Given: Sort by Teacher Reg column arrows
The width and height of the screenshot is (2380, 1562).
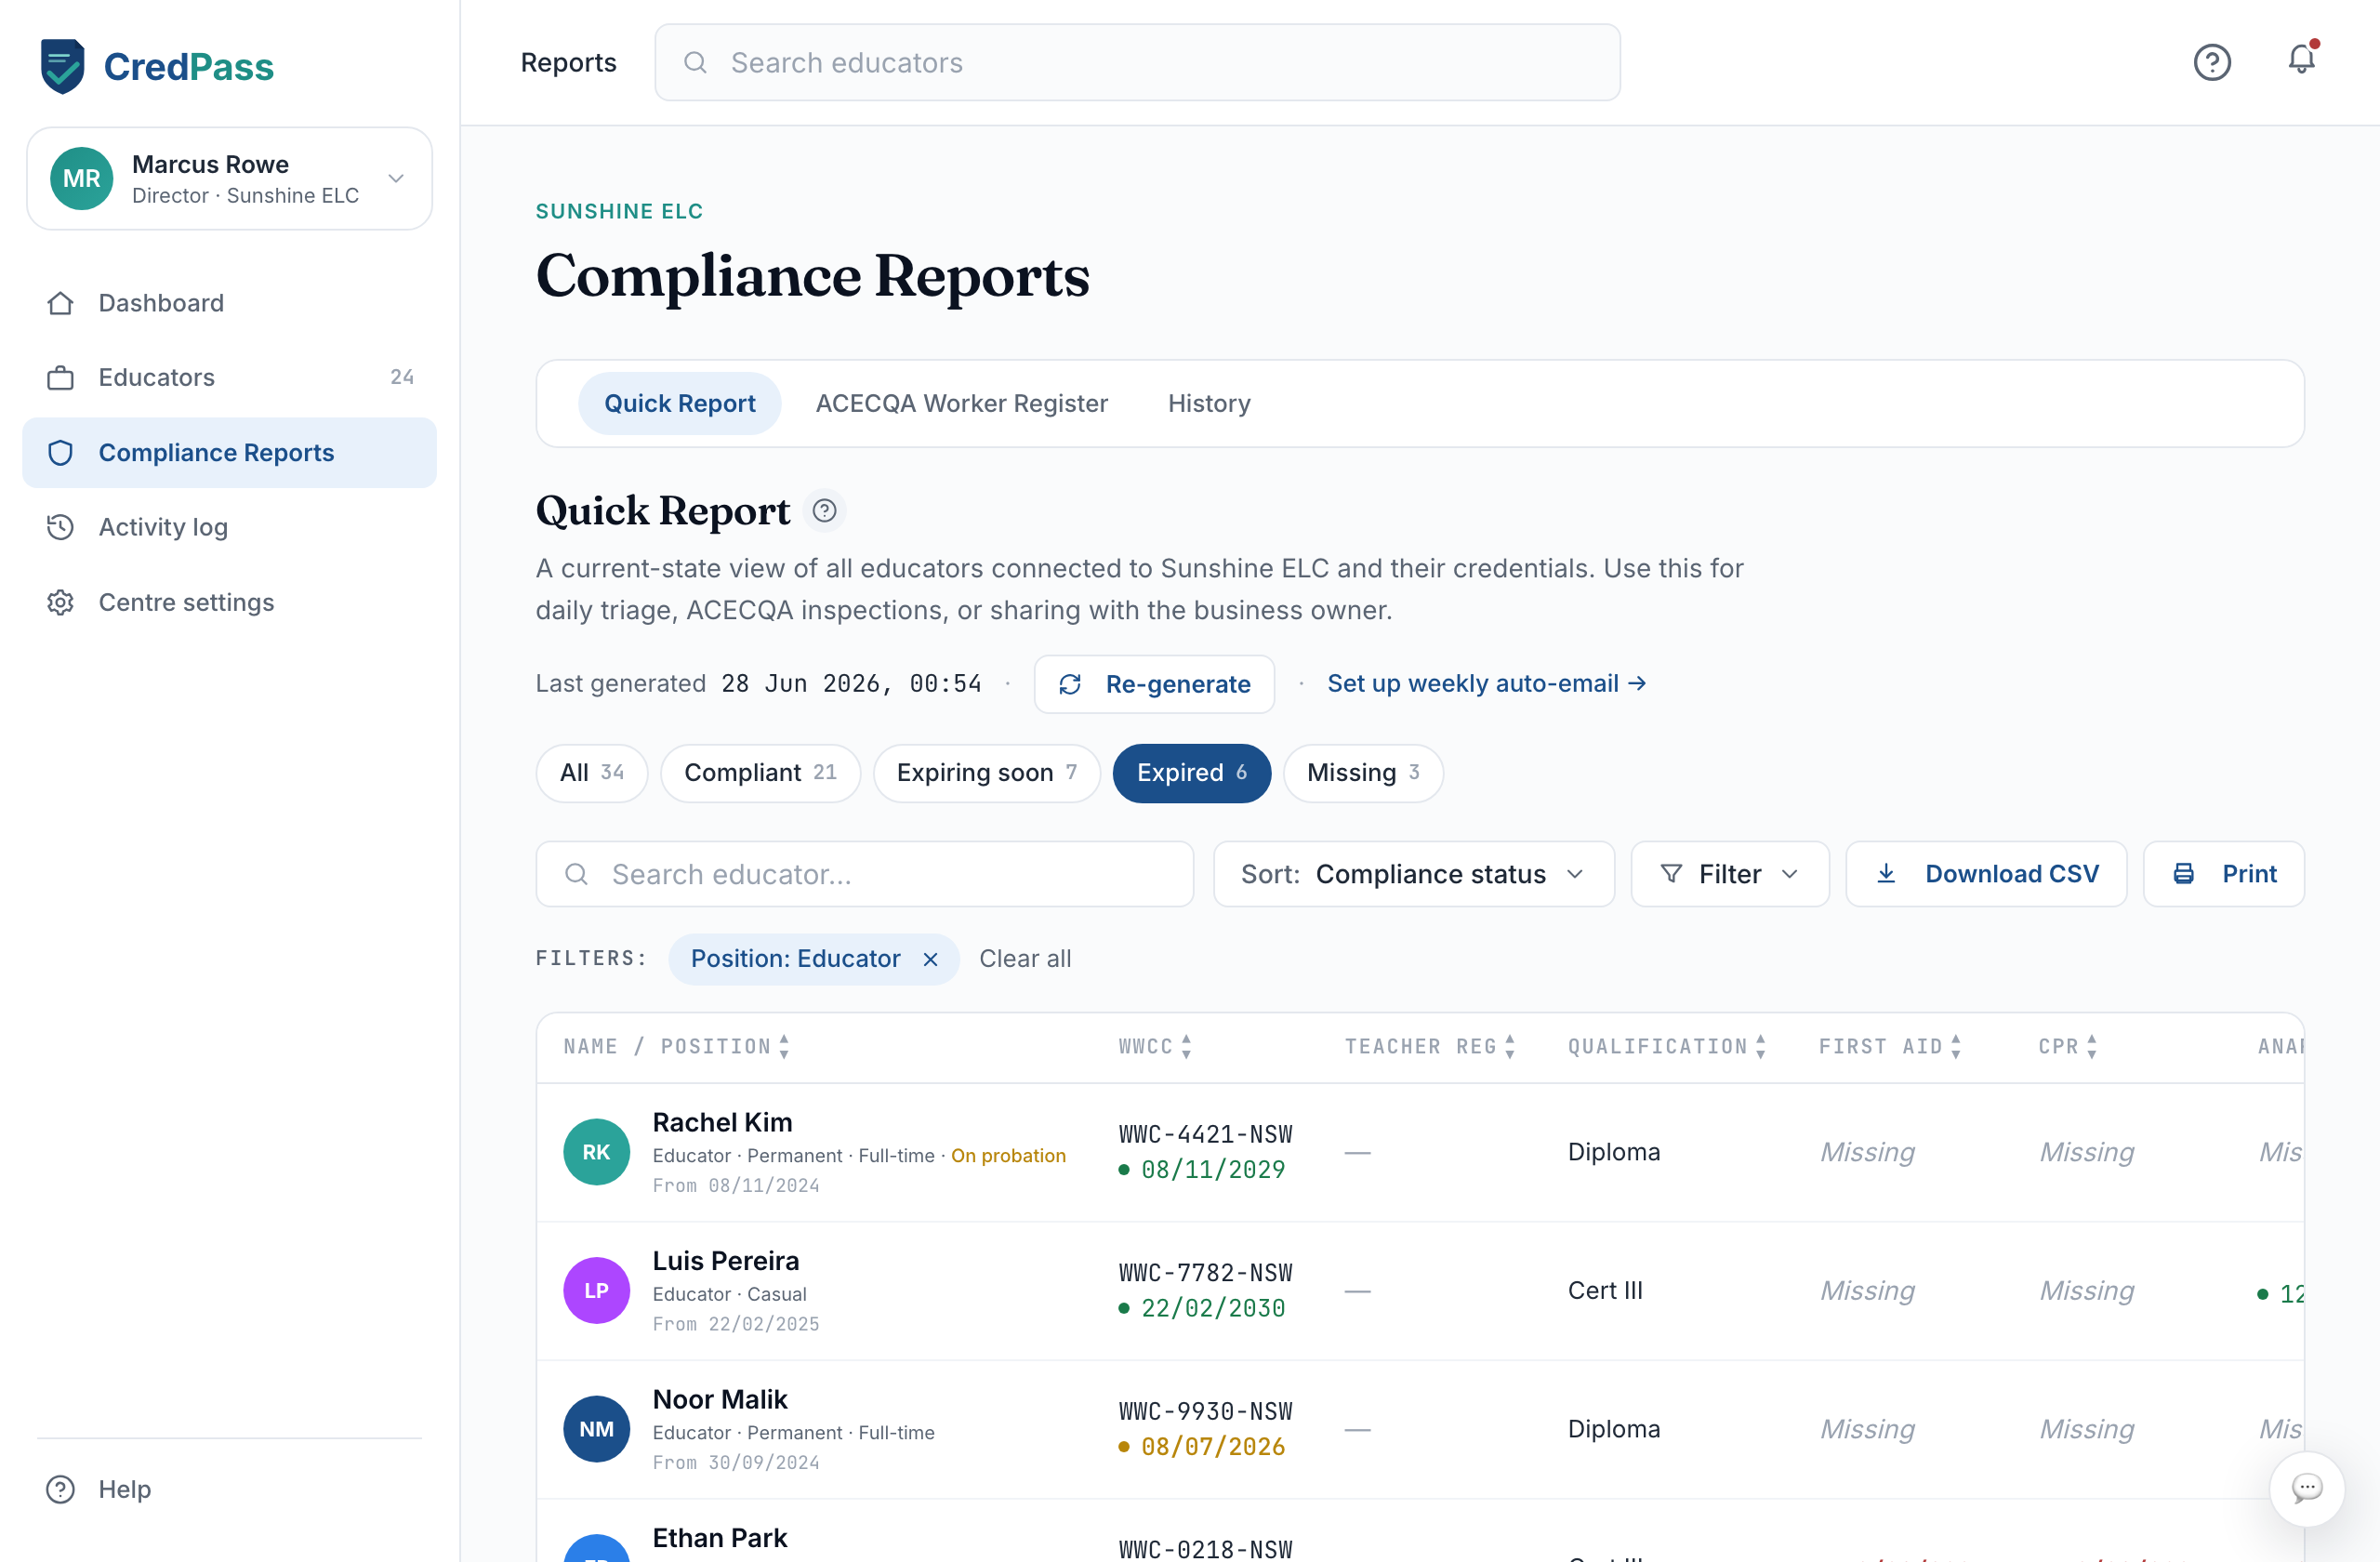Looking at the screenshot, I should click(1510, 1046).
